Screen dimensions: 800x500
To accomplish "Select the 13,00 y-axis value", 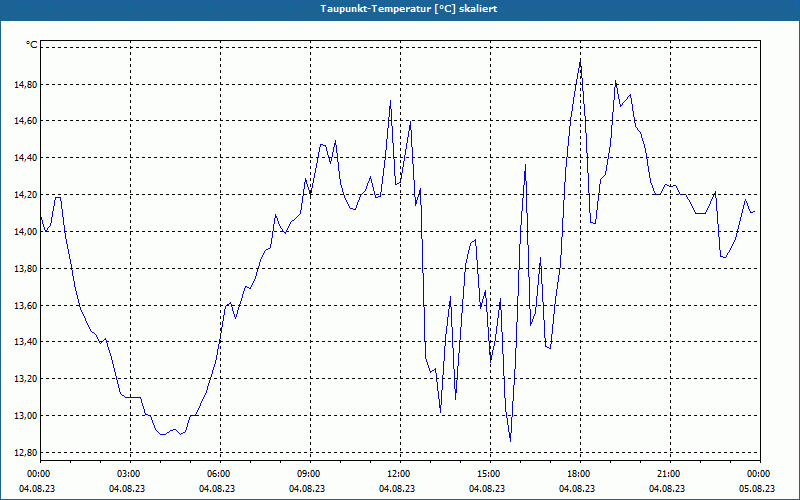I will click(x=26, y=415).
